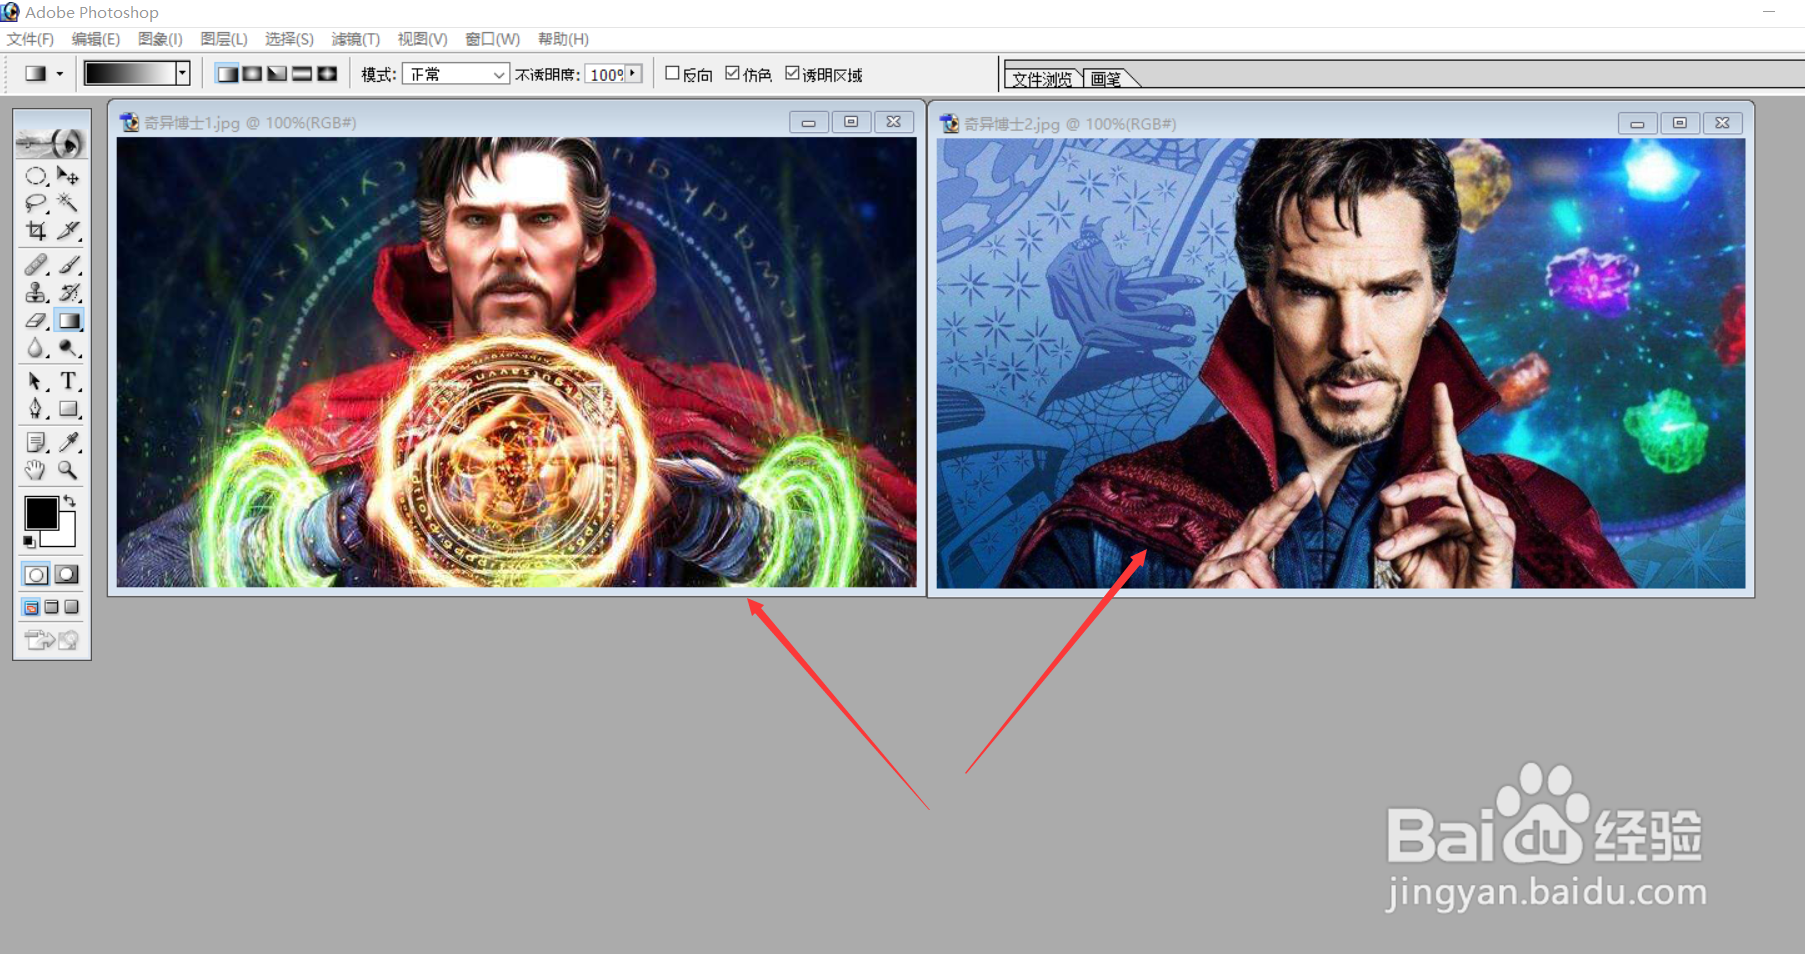Select the Healing Brush tool
Screen dimensions: 1805x954
coord(36,265)
